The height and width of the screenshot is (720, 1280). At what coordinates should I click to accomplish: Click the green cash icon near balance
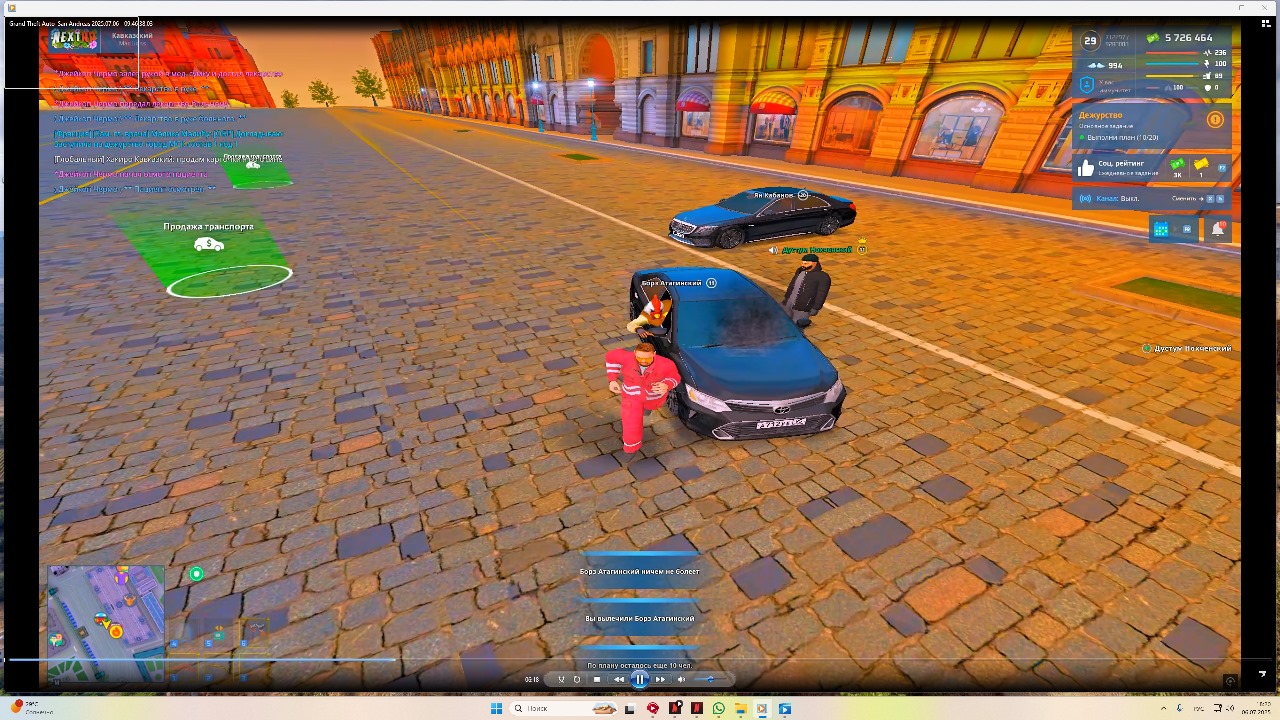1153,38
